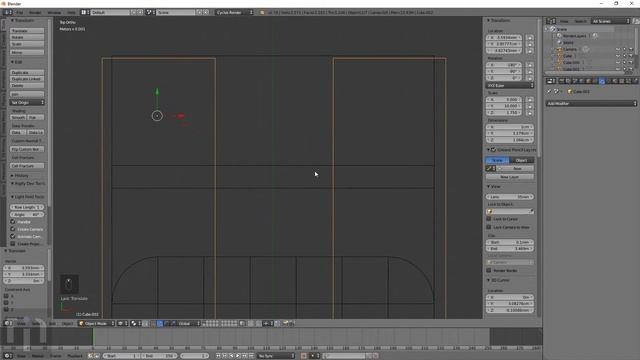Click the New Layer button
640x360 pixels.
click(510, 177)
